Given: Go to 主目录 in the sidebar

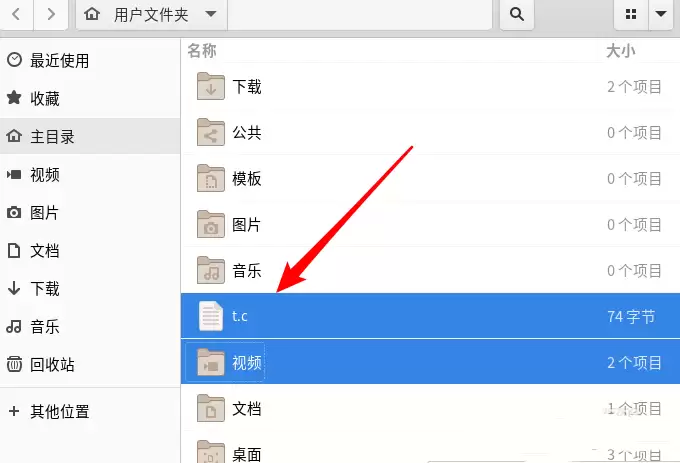Looking at the screenshot, I should point(52,137).
